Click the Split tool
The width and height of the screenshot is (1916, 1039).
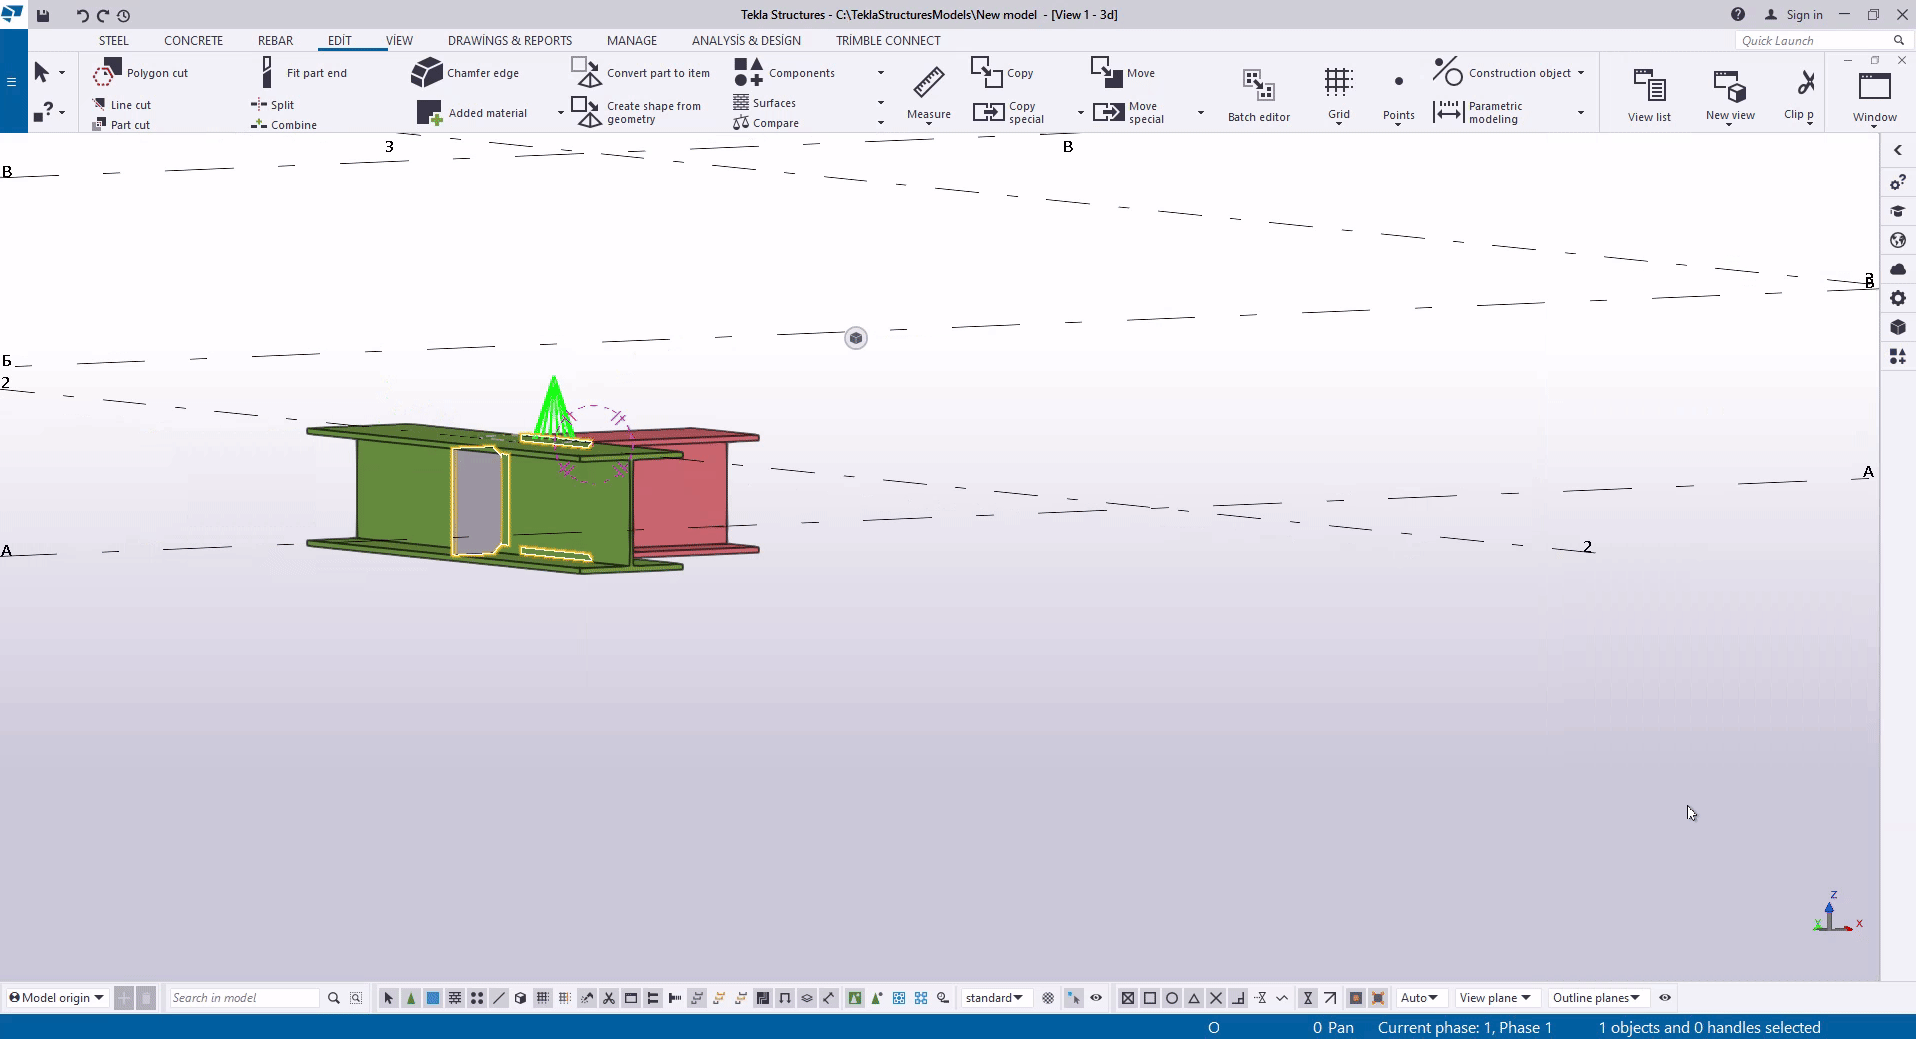[273, 104]
